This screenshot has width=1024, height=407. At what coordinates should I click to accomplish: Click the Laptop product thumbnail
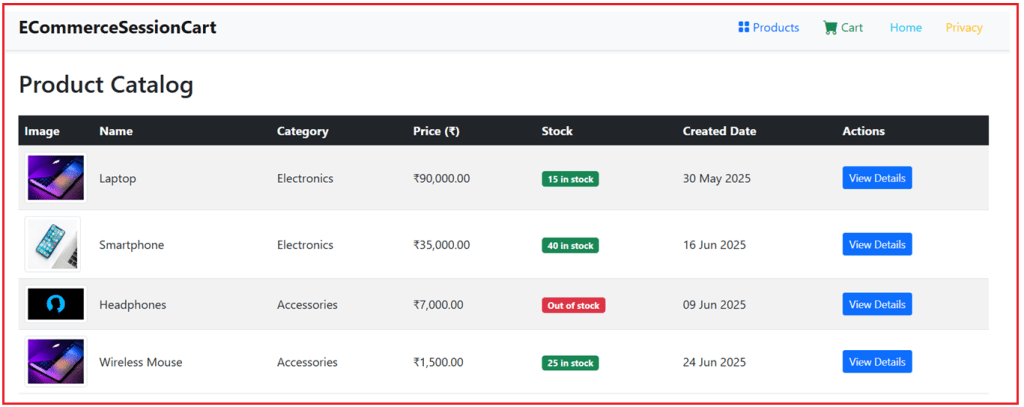(x=56, y=178)
